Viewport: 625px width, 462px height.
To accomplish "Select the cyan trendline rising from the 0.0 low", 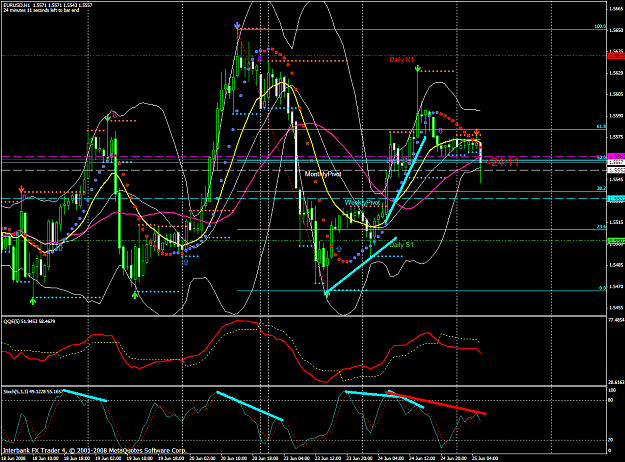I will 361,266.
